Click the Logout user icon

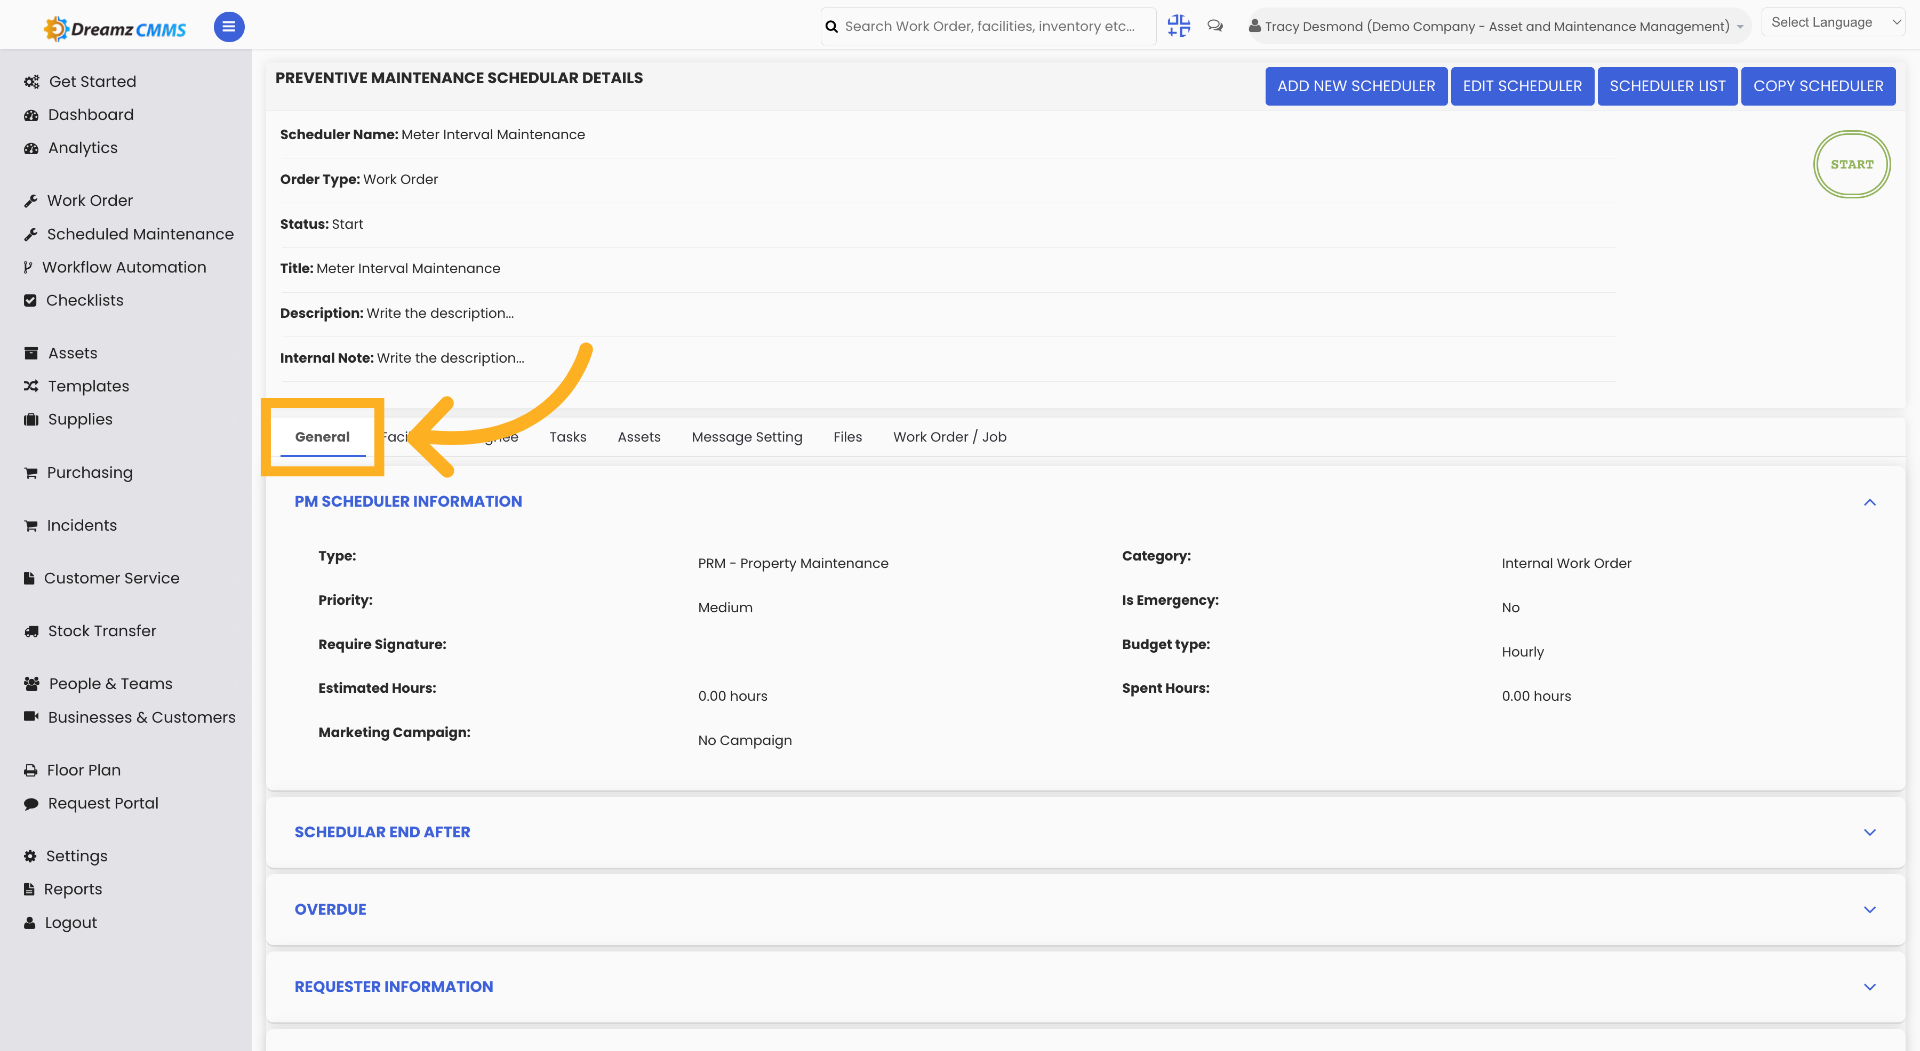point(30,923)
